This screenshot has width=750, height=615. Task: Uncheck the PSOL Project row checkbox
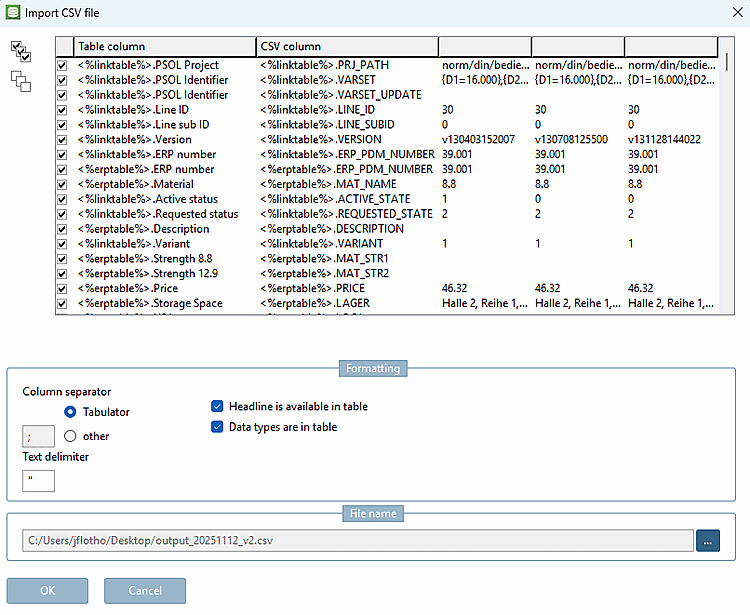pyautogui.click(x=62, y=65)
